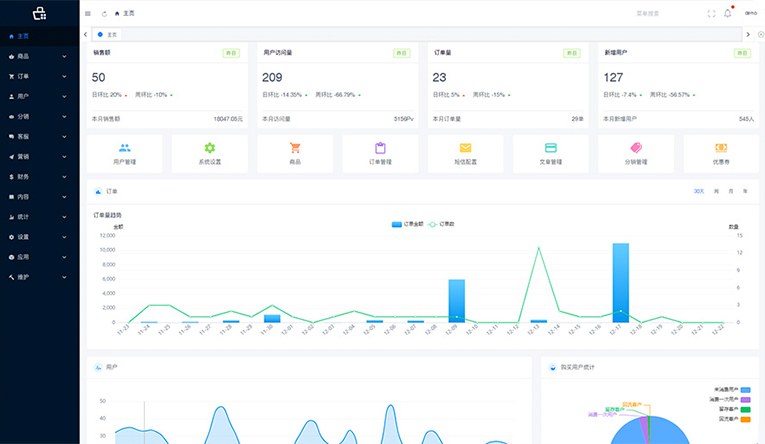Open the 优惠券 coupon shortcut icon
Viewport: 765px width, 444px height.
[721, 147]
